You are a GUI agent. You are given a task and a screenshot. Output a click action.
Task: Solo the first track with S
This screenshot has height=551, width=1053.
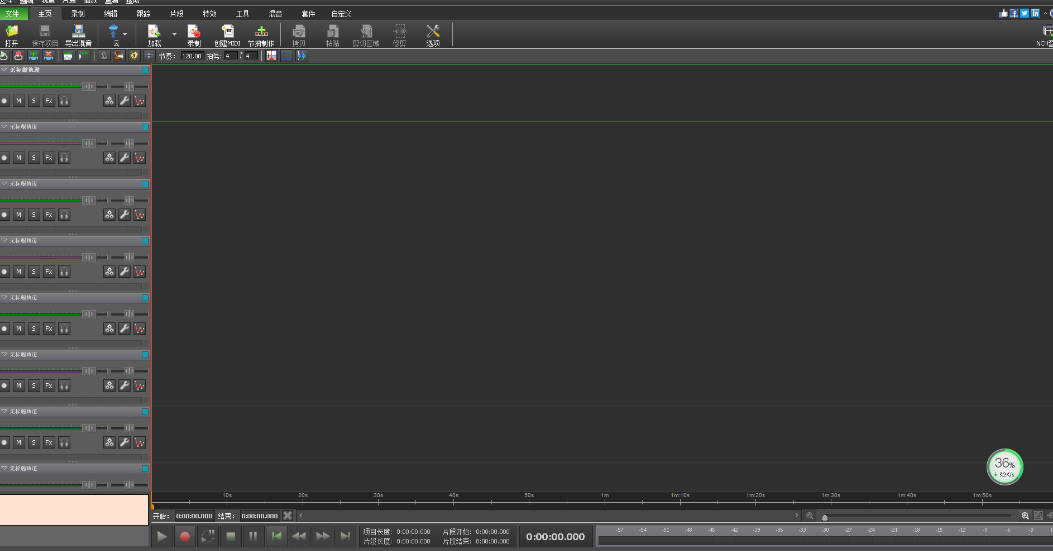click(34, 101)
